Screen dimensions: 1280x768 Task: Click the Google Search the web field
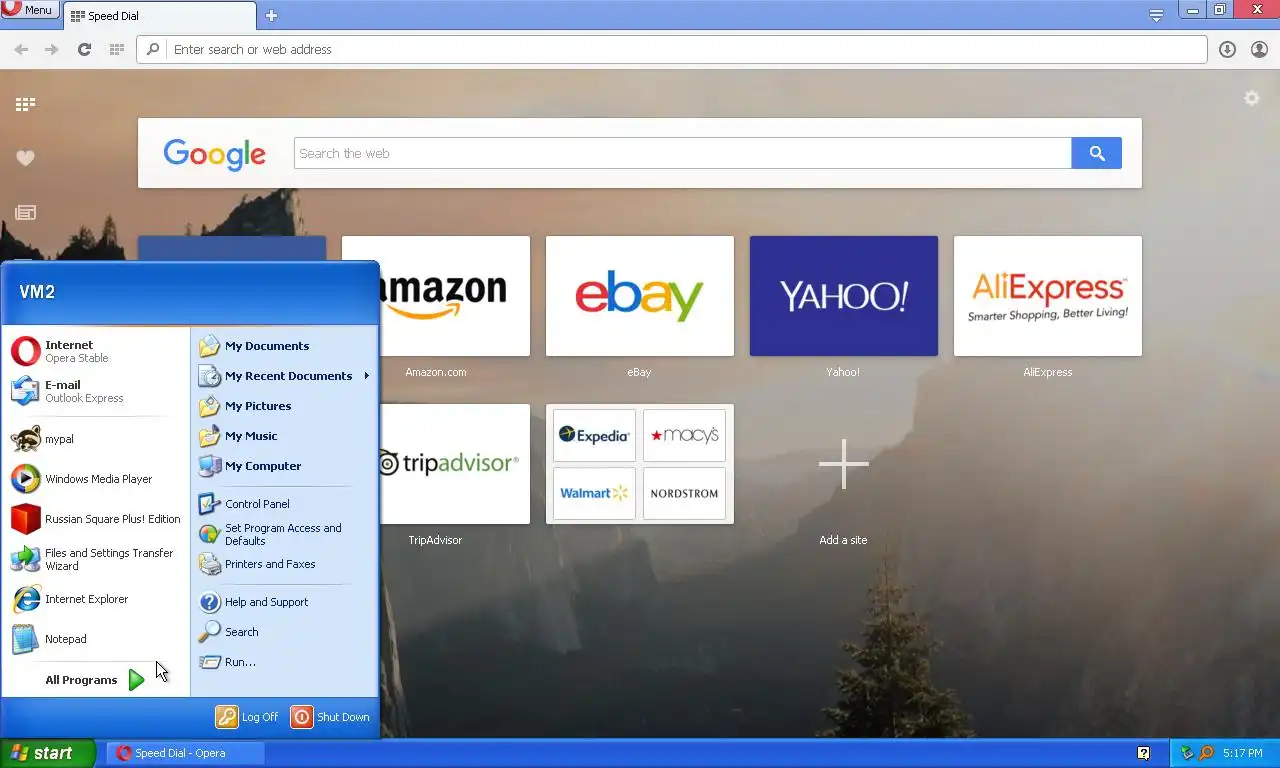(683, 153)
